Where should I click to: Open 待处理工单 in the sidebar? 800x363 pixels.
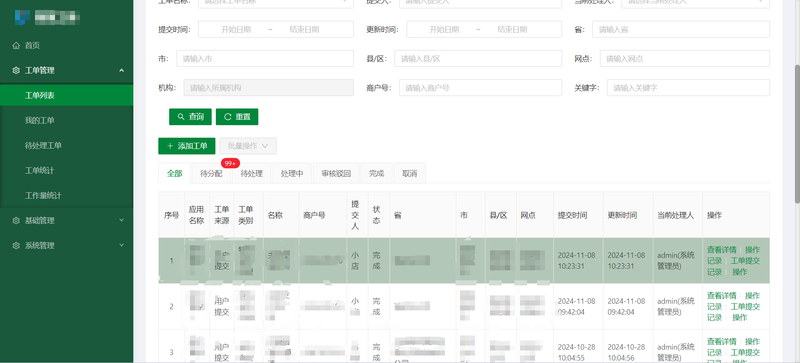coord(66,146)
